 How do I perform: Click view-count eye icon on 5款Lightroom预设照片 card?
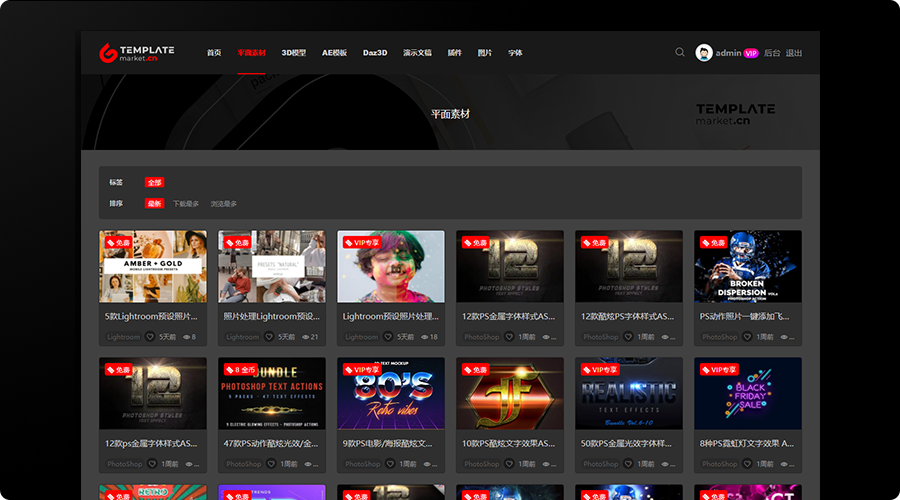click(186, 337)
